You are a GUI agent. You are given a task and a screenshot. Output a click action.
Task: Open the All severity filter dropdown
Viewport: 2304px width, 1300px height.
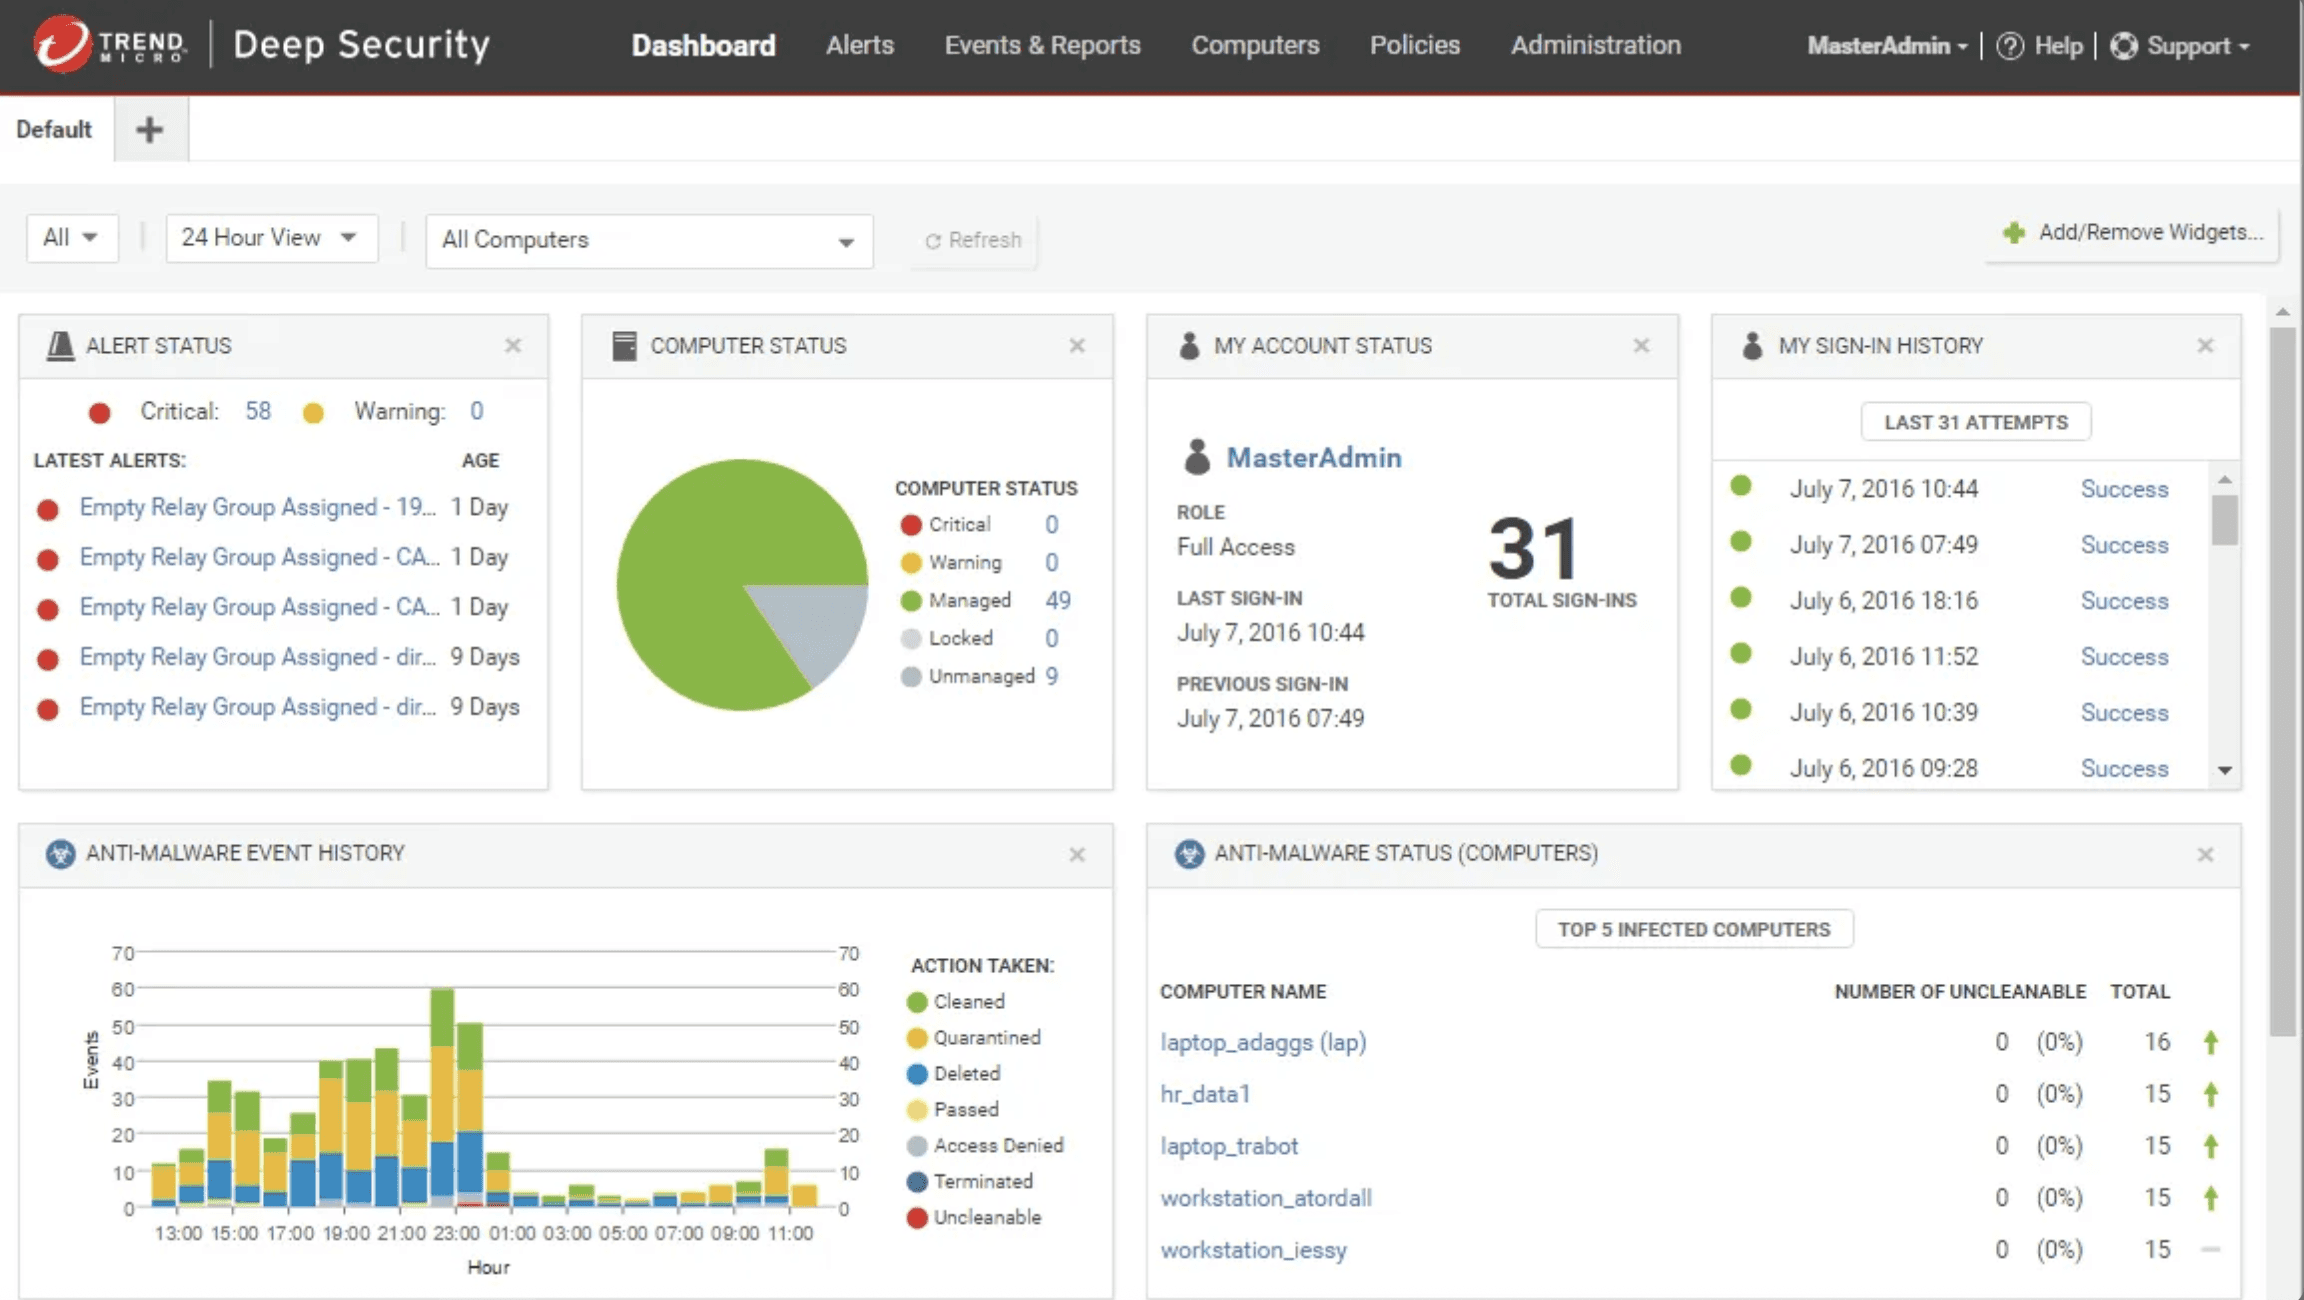point(72,237)
